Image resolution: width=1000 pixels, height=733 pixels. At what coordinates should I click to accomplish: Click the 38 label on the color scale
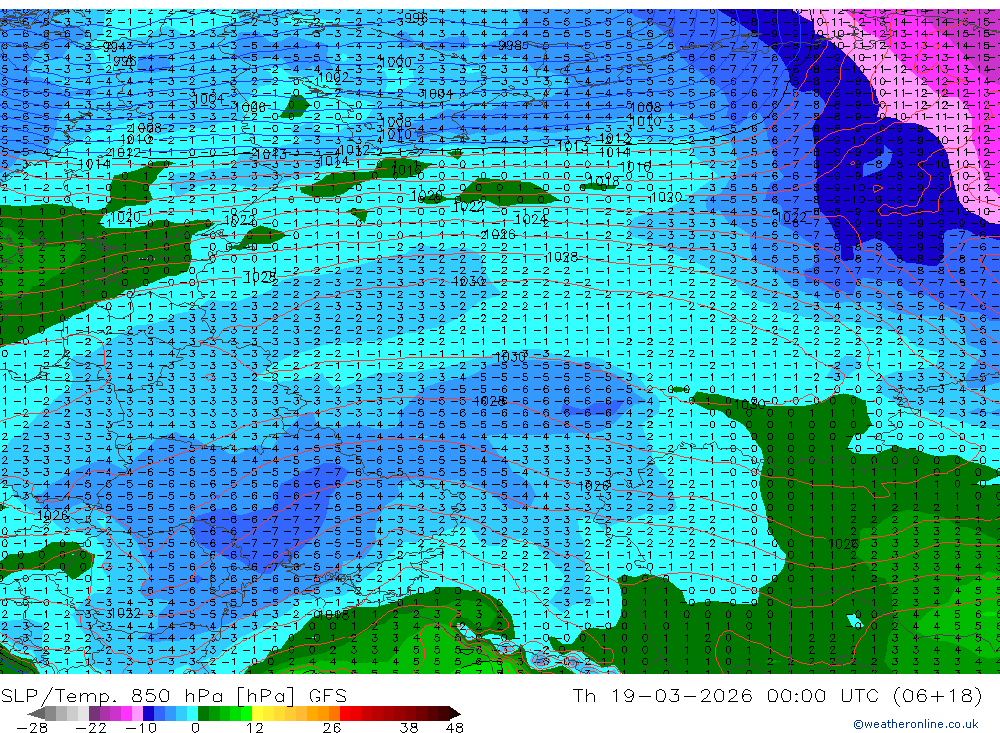pos(409,728)
